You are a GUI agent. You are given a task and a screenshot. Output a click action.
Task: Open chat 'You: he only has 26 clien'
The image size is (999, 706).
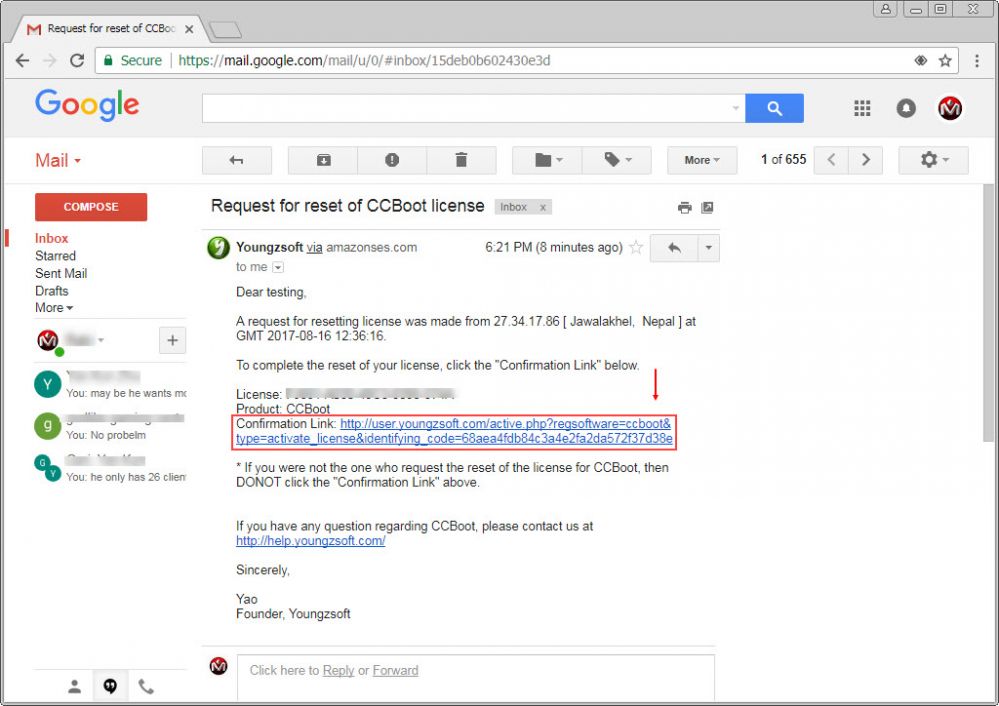[110, 468]
